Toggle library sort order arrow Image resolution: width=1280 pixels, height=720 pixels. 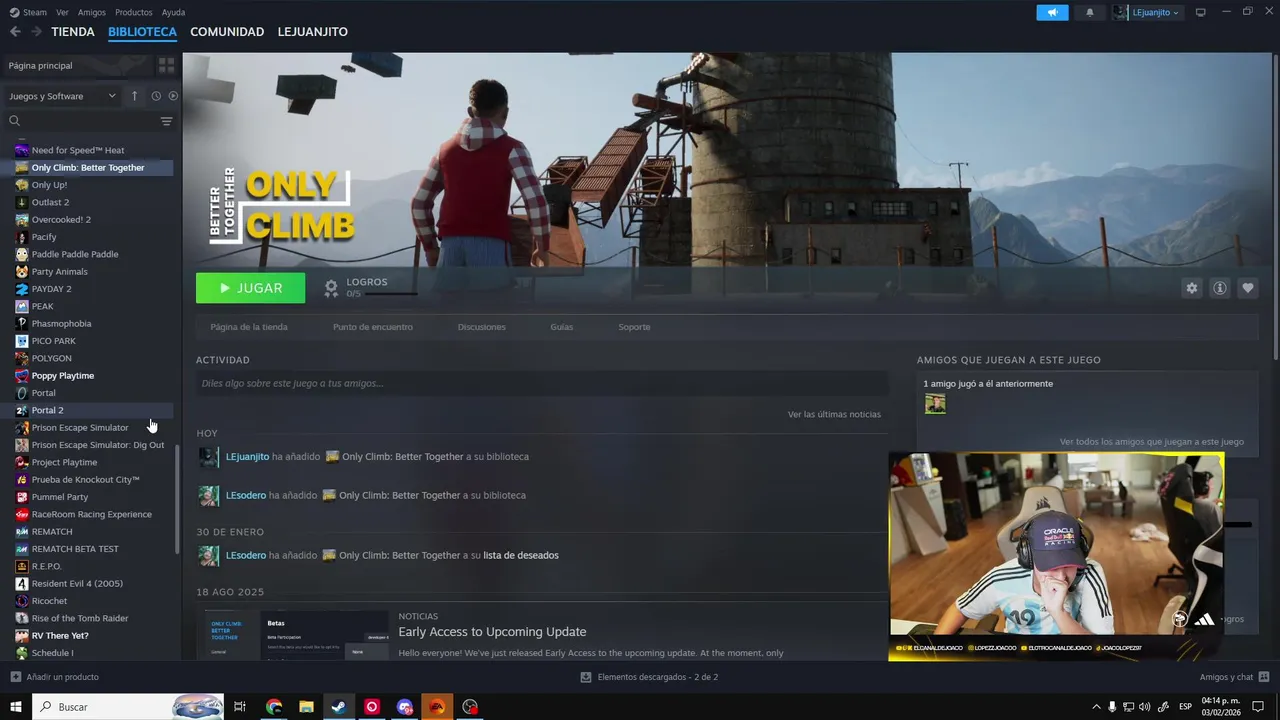(x=135, y=96)
